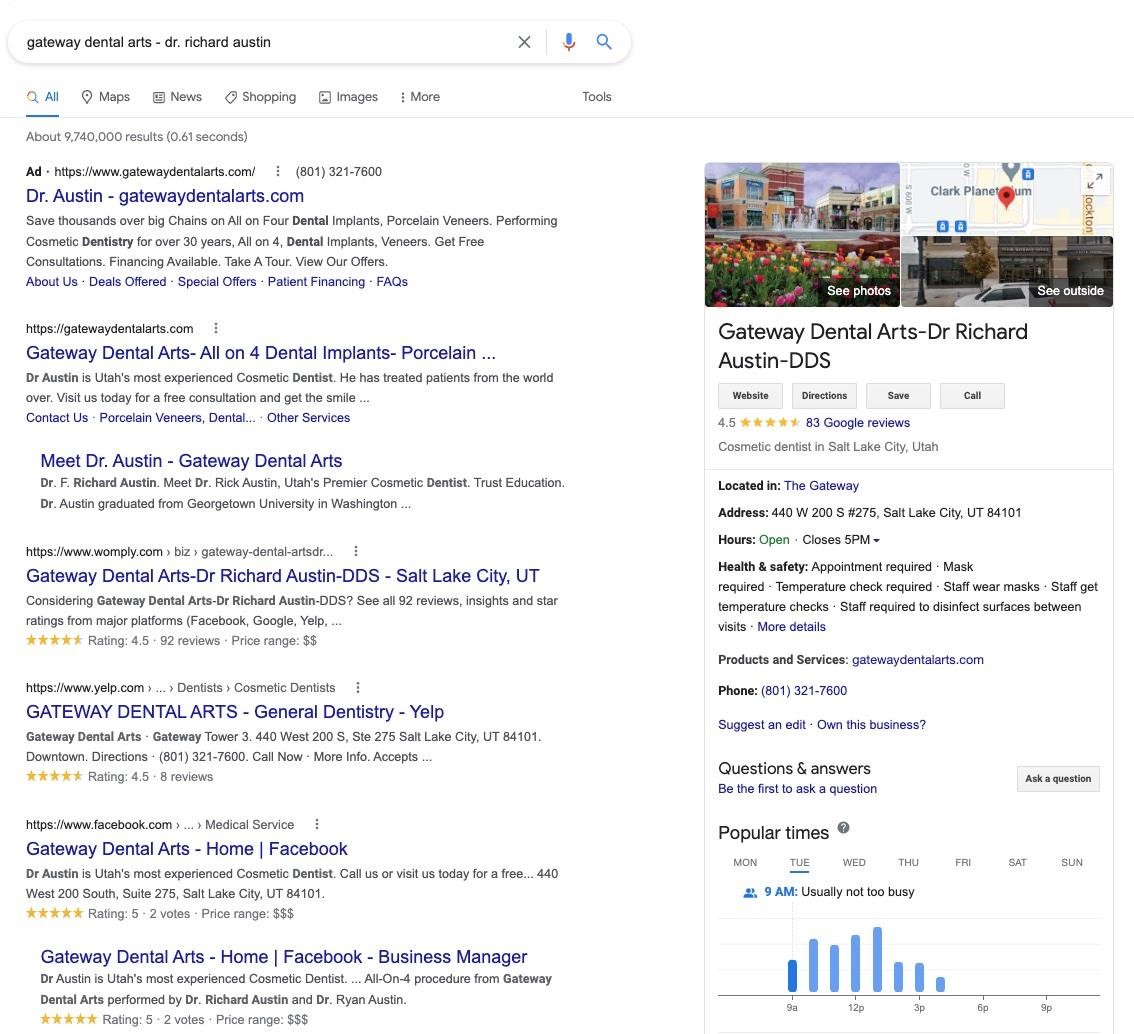Open the Special Offers ad sitelink
This screenshot has width=1134, height=1034.
pyautogui.click(x=217, y=282)
